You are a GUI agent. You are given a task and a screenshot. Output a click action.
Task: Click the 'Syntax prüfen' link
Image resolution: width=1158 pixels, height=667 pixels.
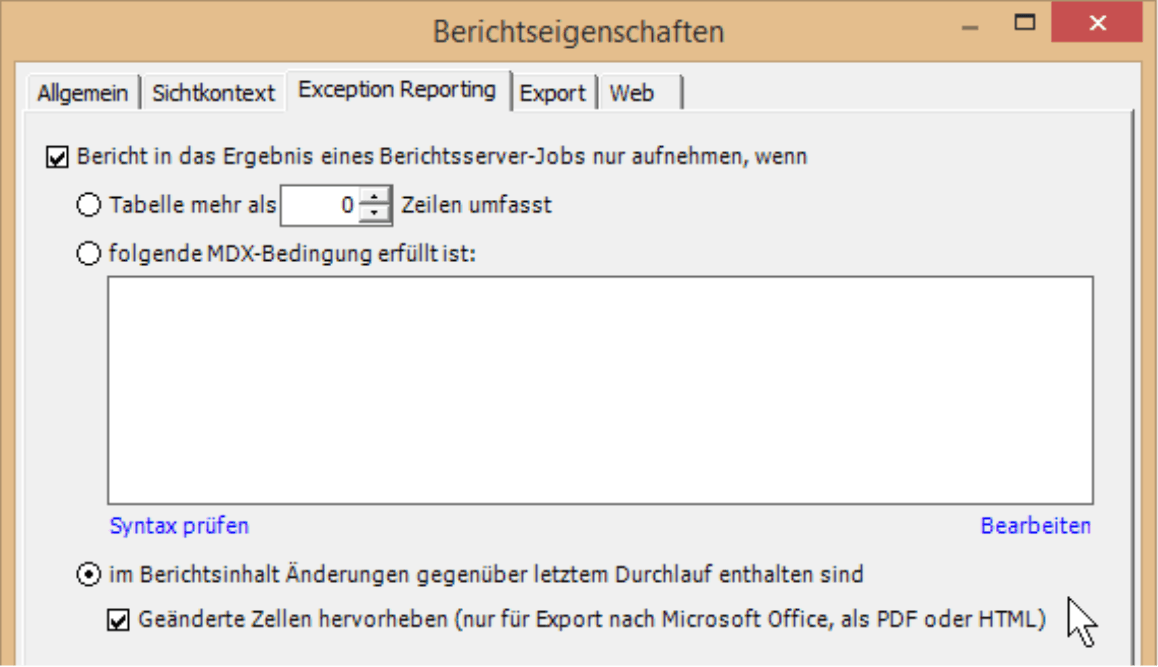(179, 526)
